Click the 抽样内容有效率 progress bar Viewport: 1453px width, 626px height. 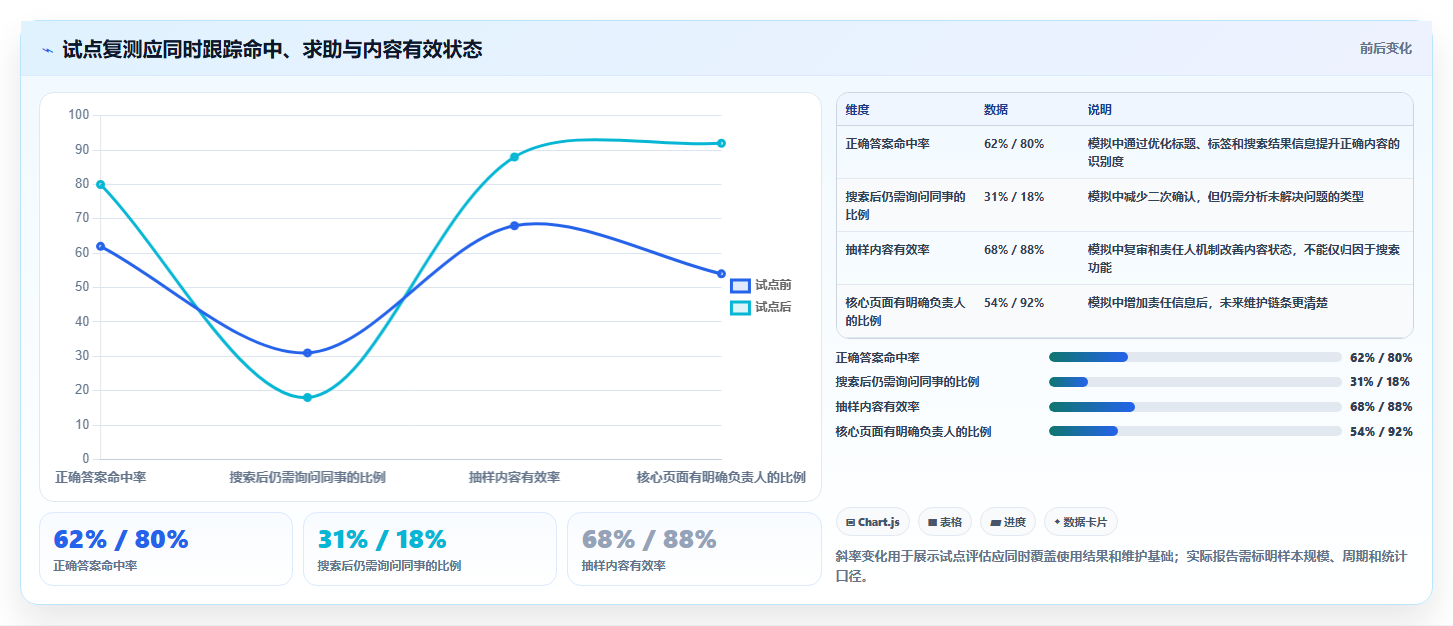click(1195, 407)
